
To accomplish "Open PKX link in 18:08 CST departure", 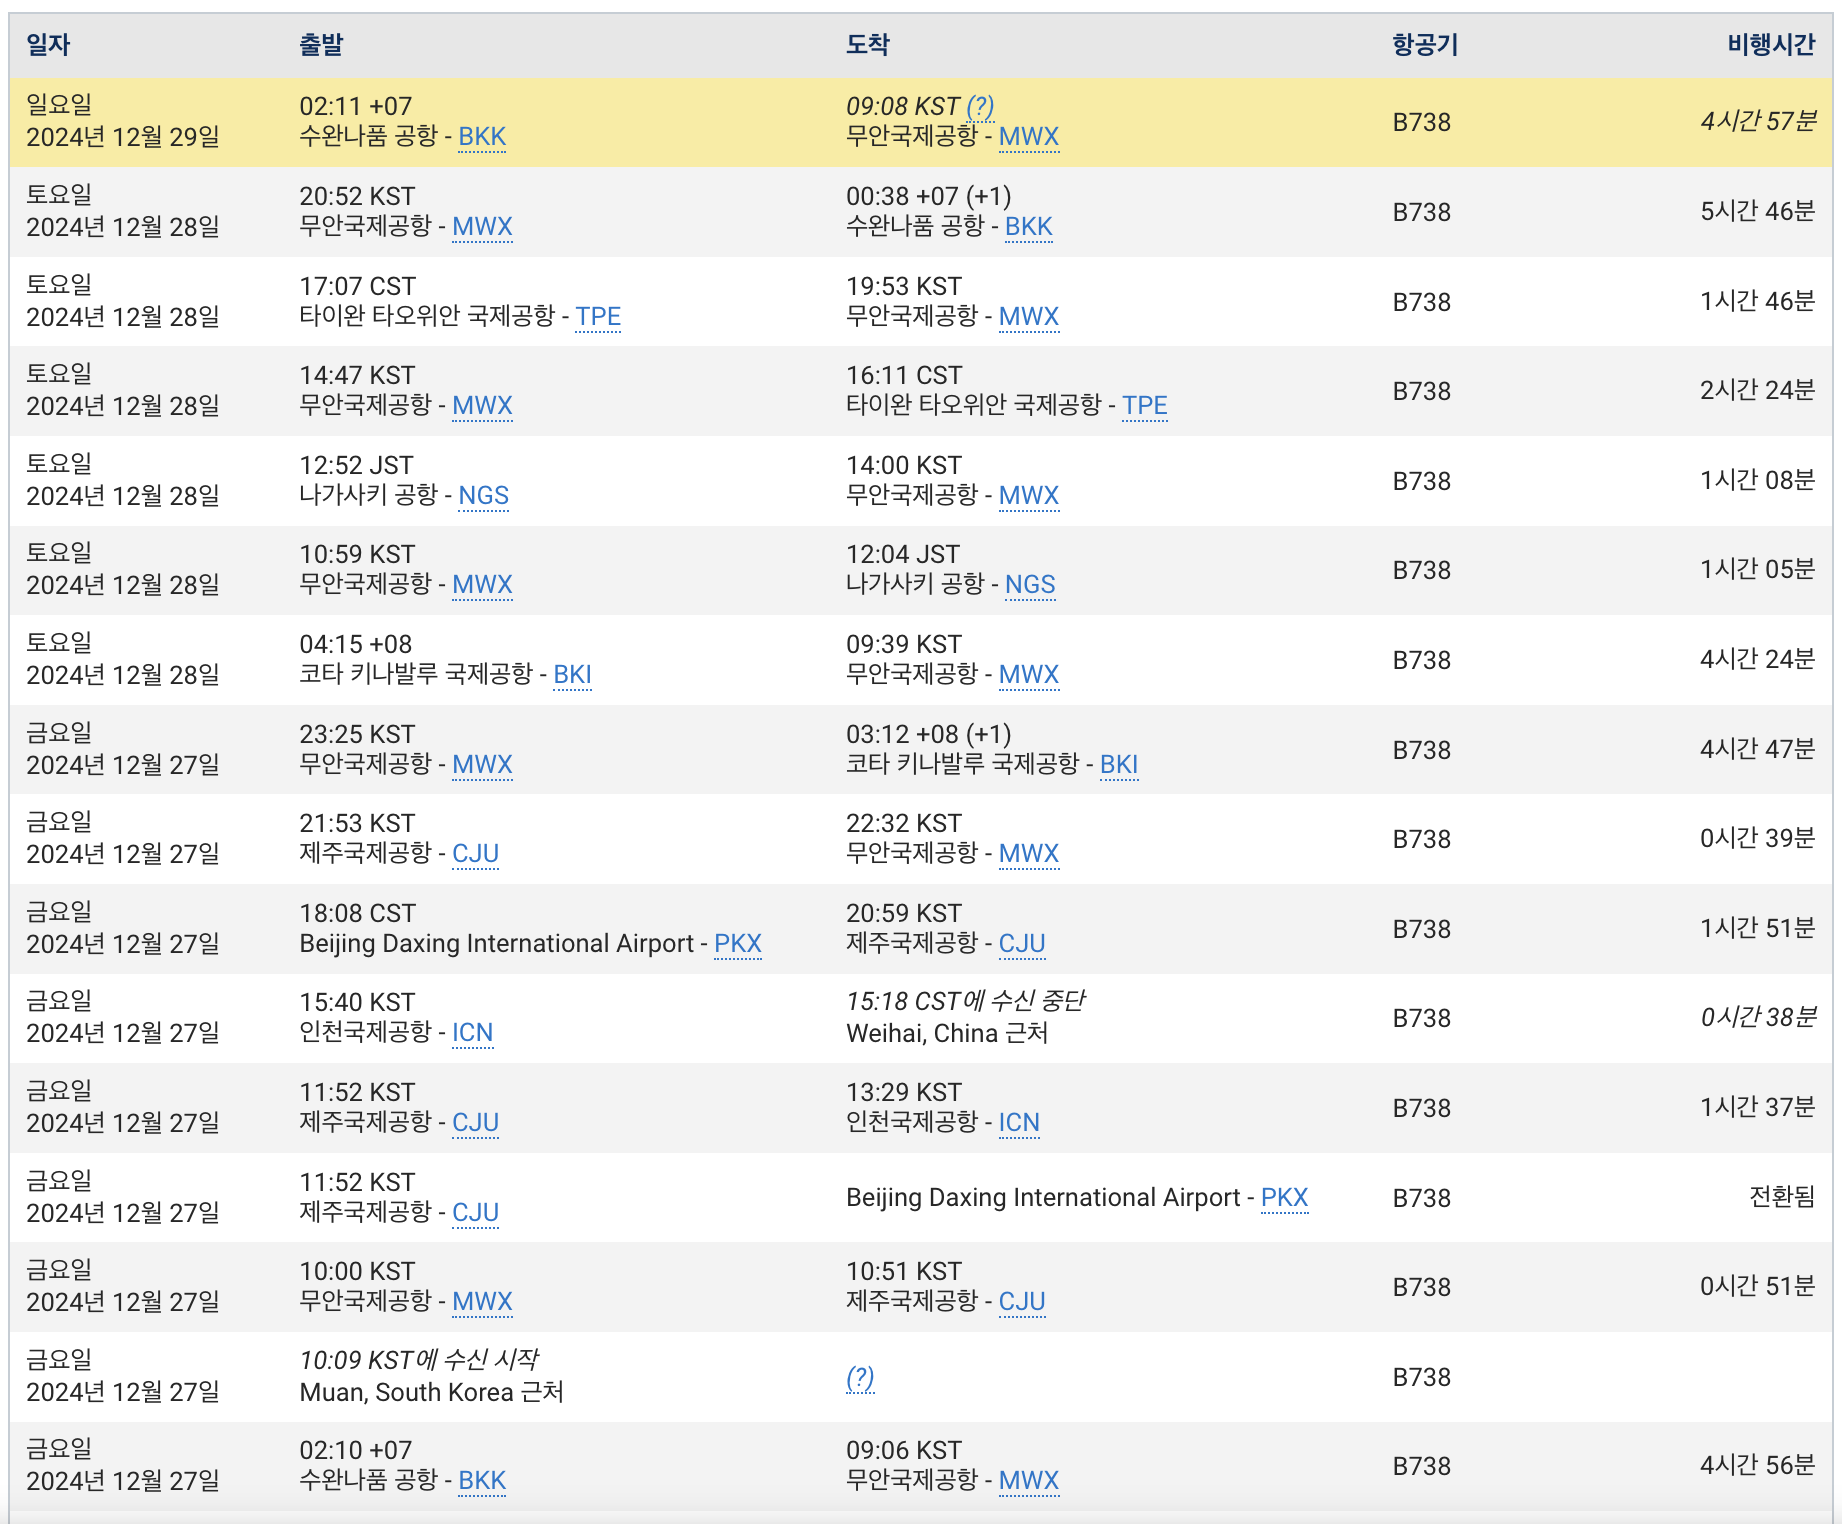I will 738,944.
